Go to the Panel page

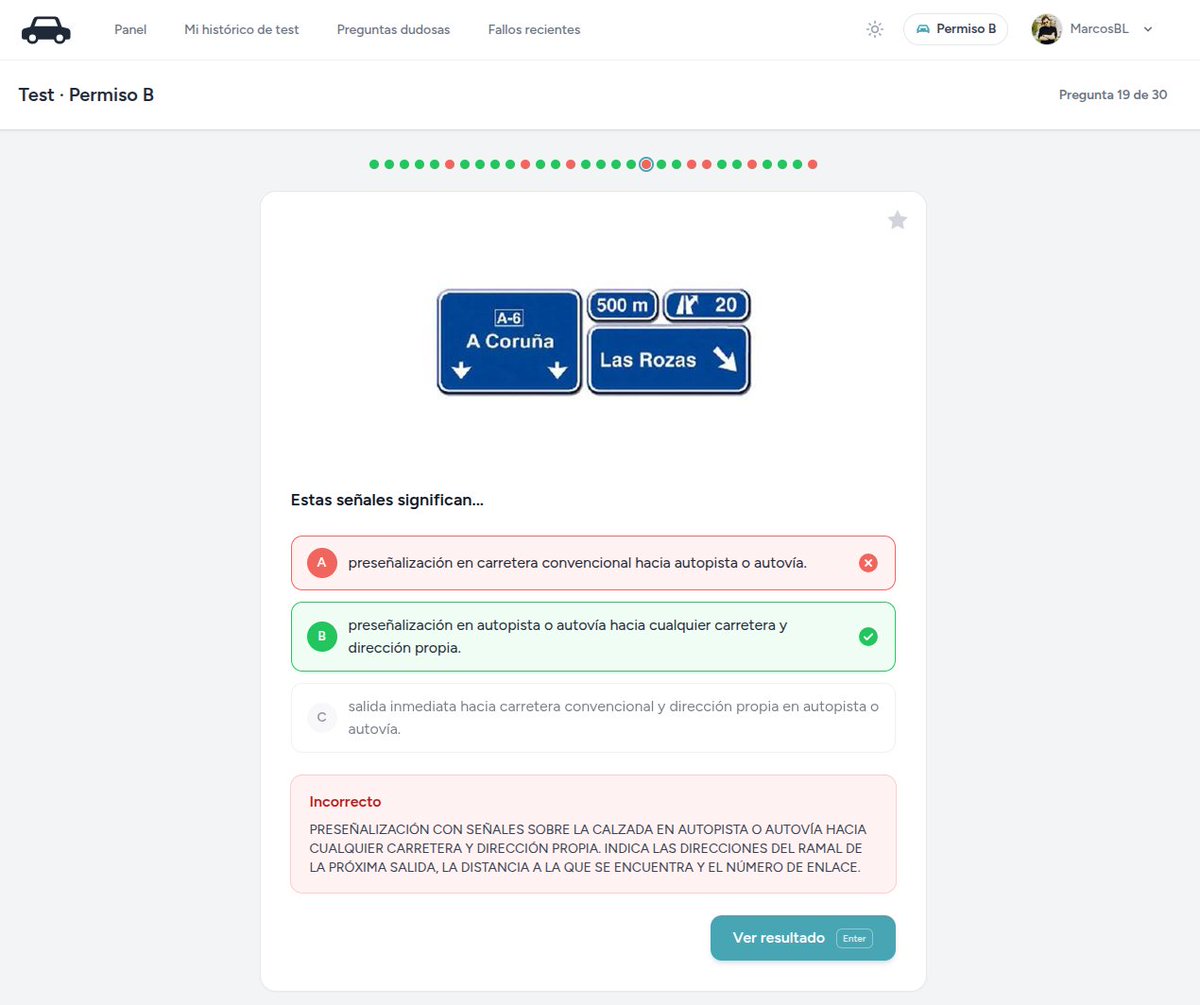tap(130, 30)
